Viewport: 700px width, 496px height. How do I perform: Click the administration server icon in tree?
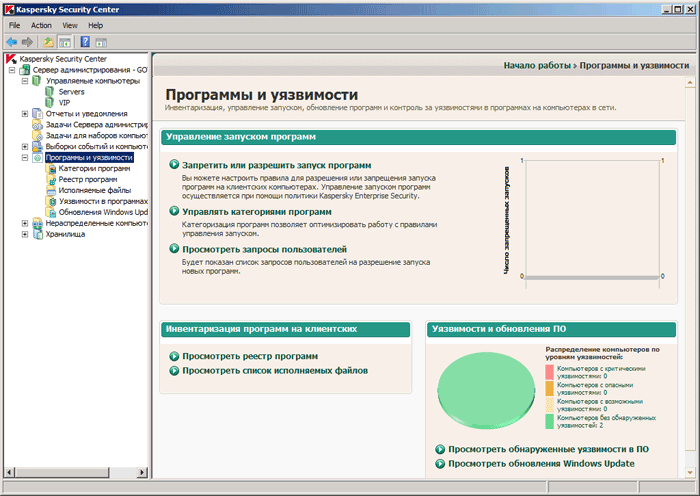[25, 70]
